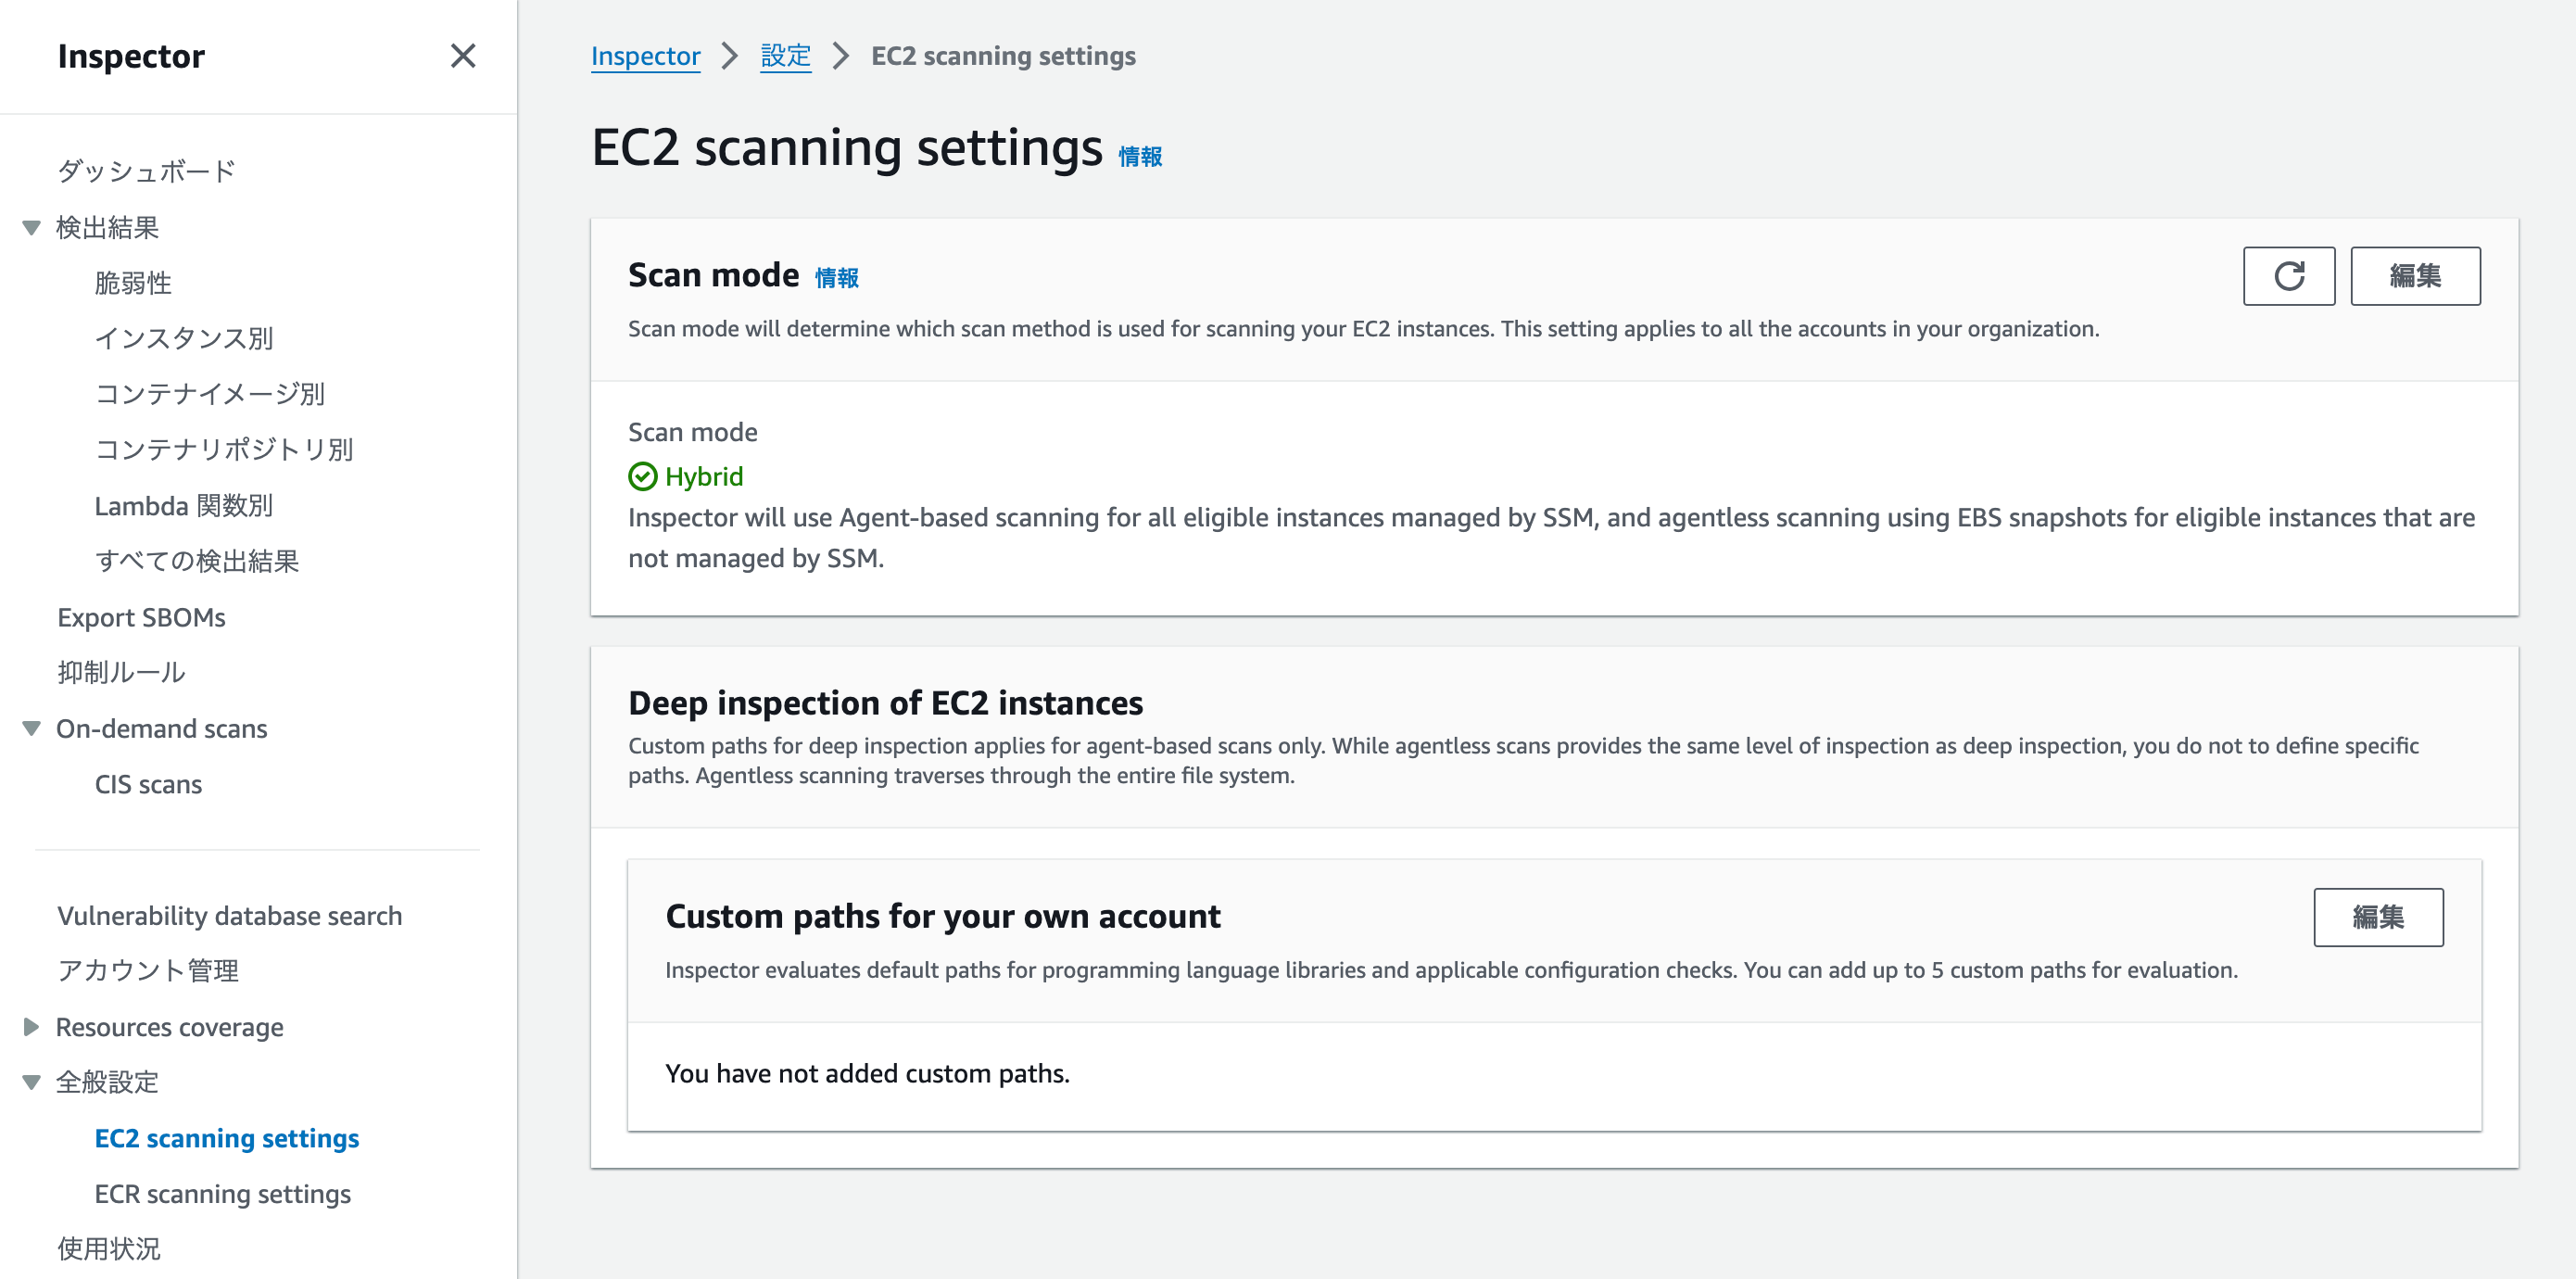Viewport: 2576px width, 1279px height.
Task: Open 情報 help next to EC2 scanning settings title
Action: point(1140,156)
